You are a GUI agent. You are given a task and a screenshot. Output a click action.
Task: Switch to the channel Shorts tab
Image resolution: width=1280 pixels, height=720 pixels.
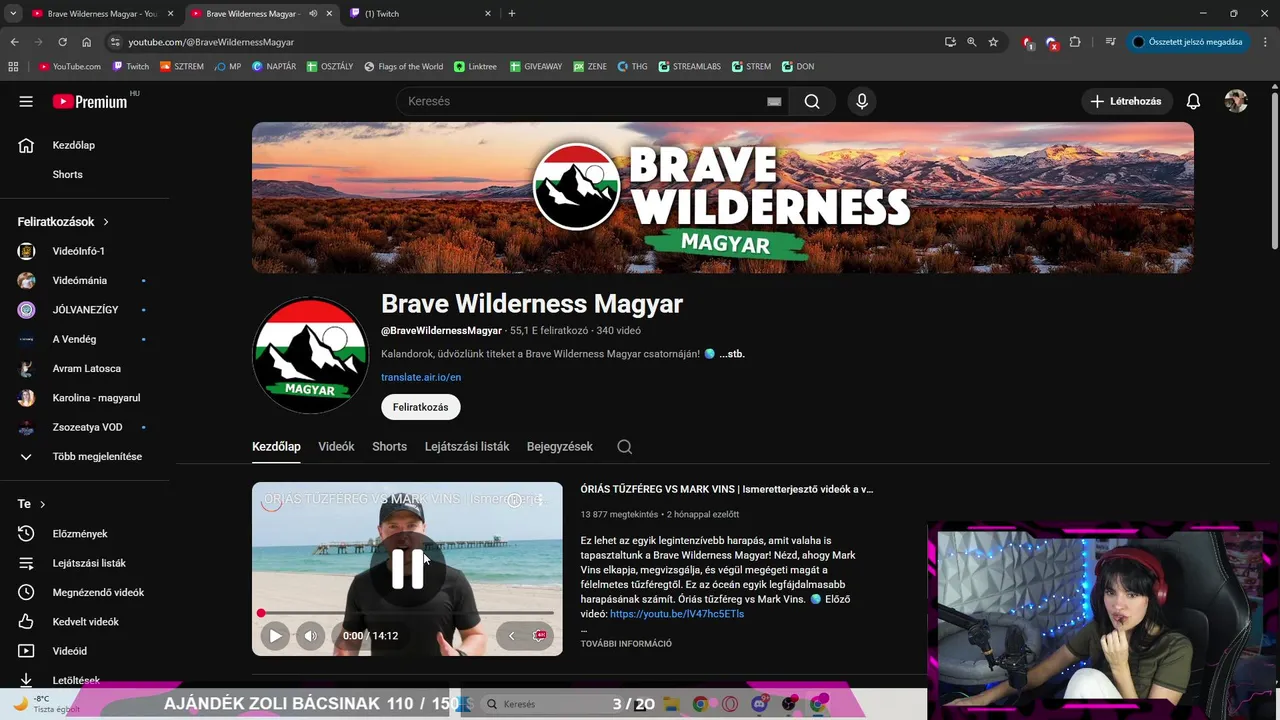(x=389, y=447)
